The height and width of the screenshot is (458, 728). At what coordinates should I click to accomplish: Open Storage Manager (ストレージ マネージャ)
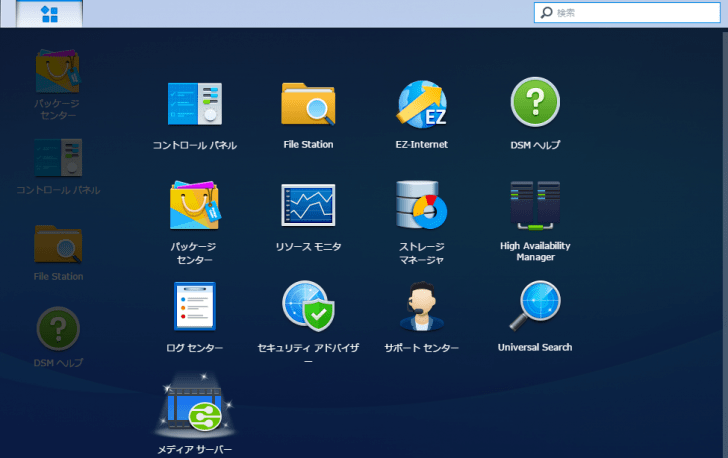coord(422,205)
